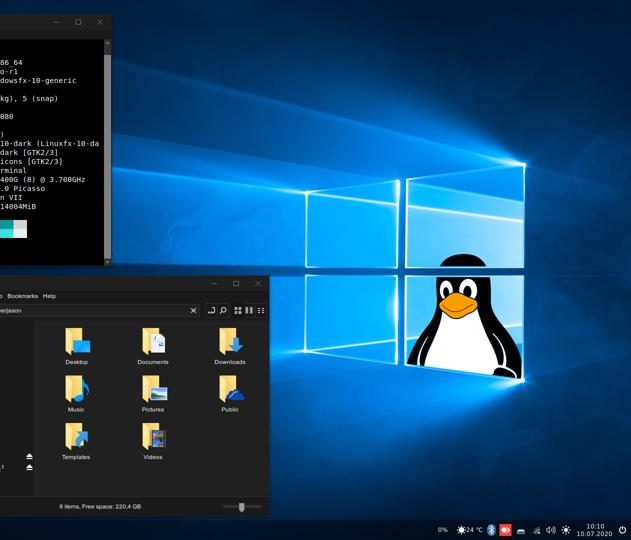Click the Bluetooth tray icon

[x=491, y=530]
